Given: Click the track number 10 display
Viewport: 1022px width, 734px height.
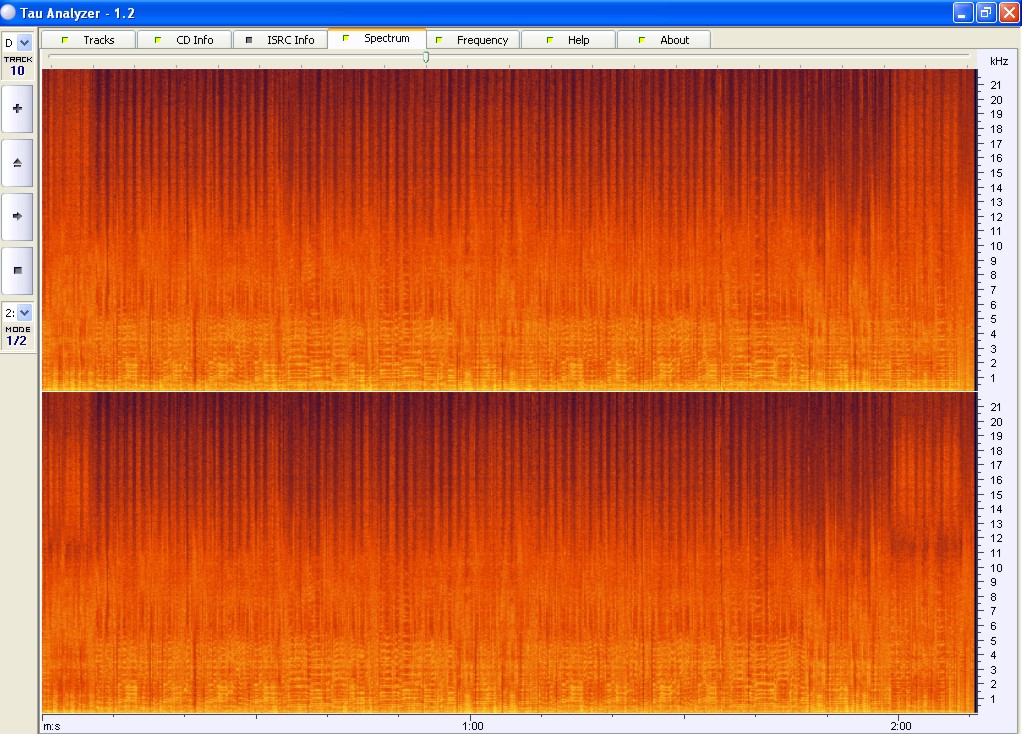Looking at the screenshot, I should (17, 71).
